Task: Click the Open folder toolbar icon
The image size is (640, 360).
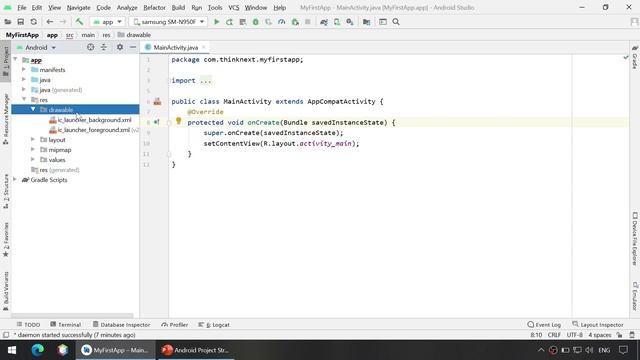Action: [7, 22]
